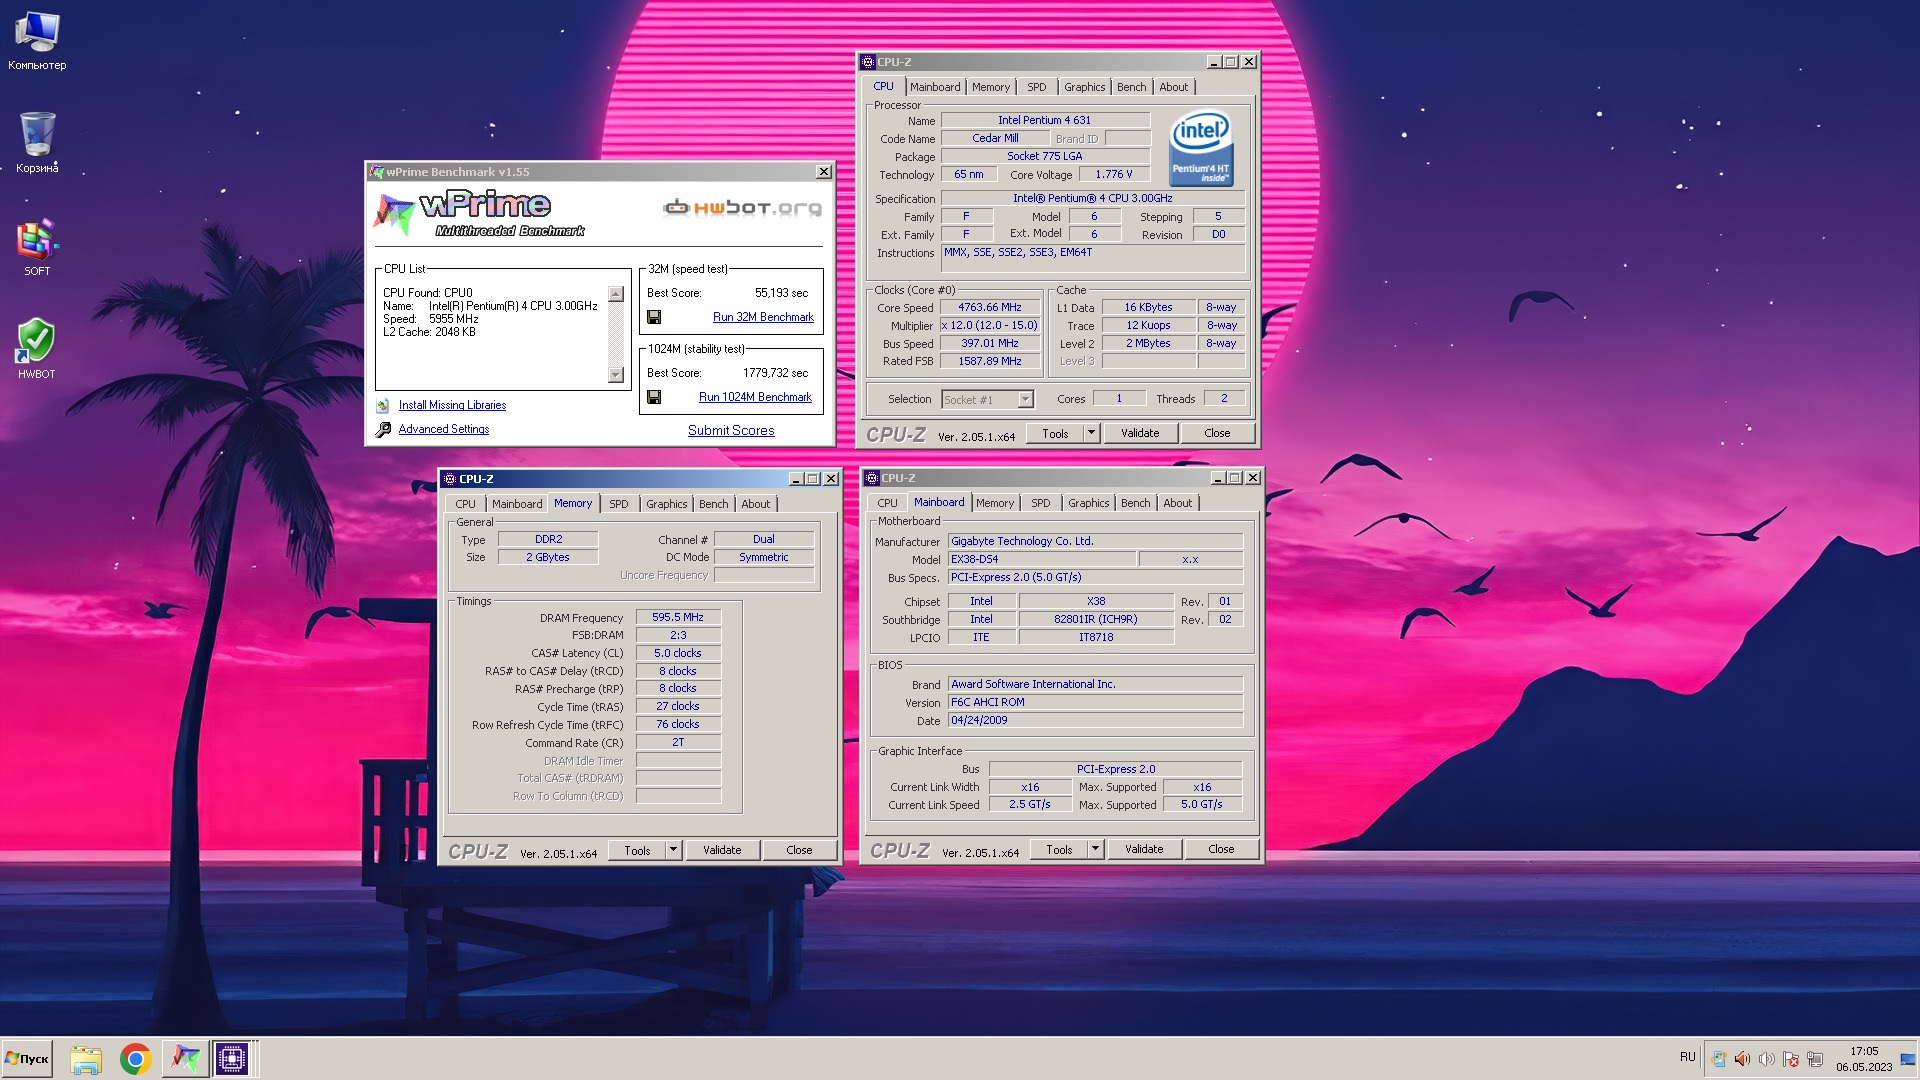Launch Chrome from the taskbar
This screenshot has width=1920, height=1080.
135,1059
